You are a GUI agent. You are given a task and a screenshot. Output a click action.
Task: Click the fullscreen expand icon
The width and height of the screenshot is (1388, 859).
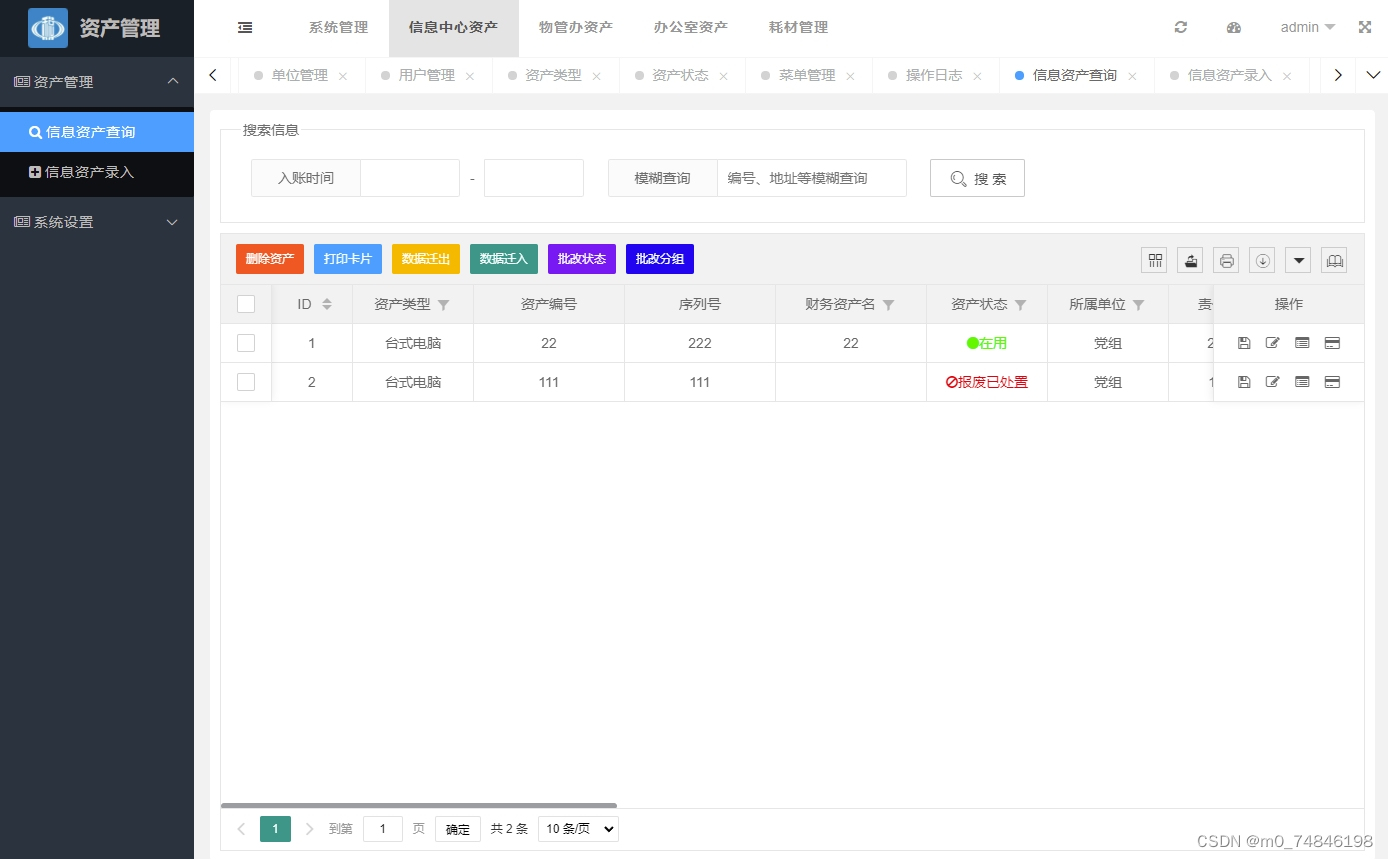pyautogui.click(x=1365, y=28)
